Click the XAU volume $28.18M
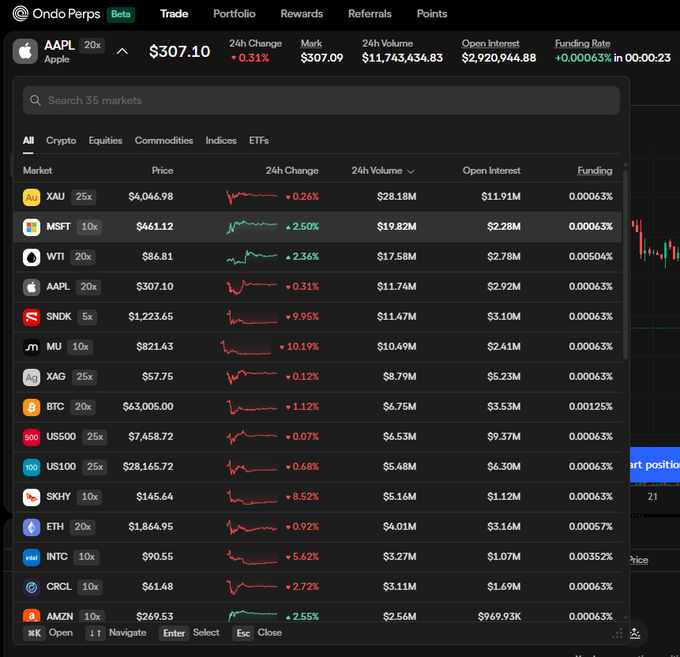Viewport: 680px width, 657px height. [x=396, y=196]
